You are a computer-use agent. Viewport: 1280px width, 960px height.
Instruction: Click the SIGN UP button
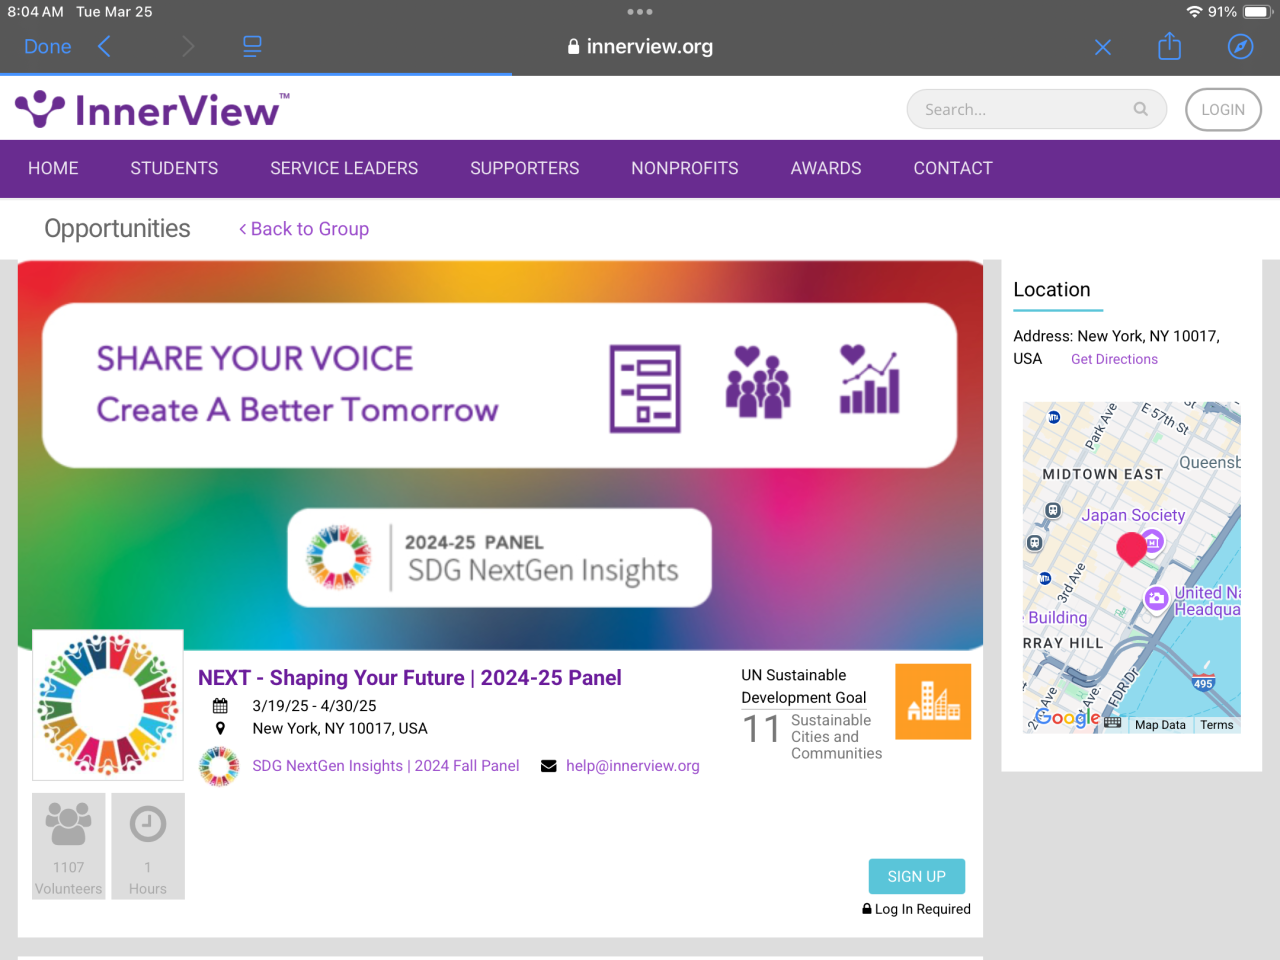tap(917, 876)
